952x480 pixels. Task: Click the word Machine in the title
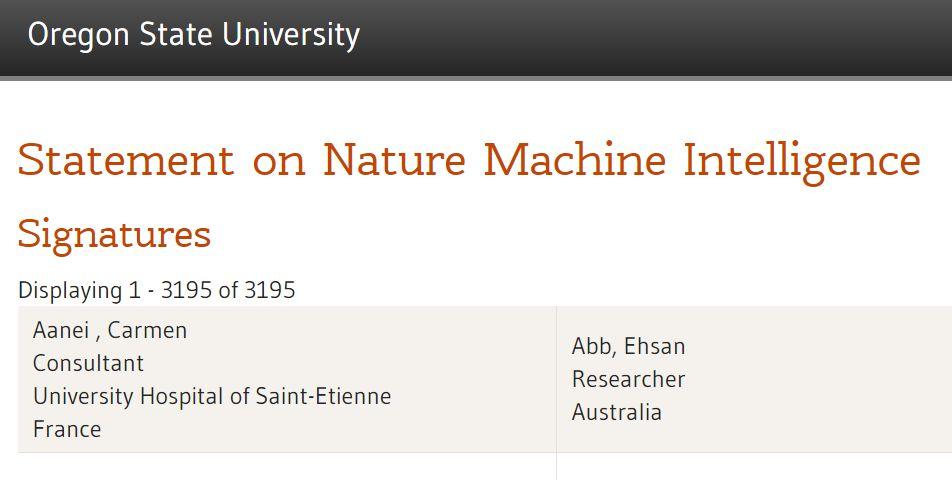tap(575, 159)
